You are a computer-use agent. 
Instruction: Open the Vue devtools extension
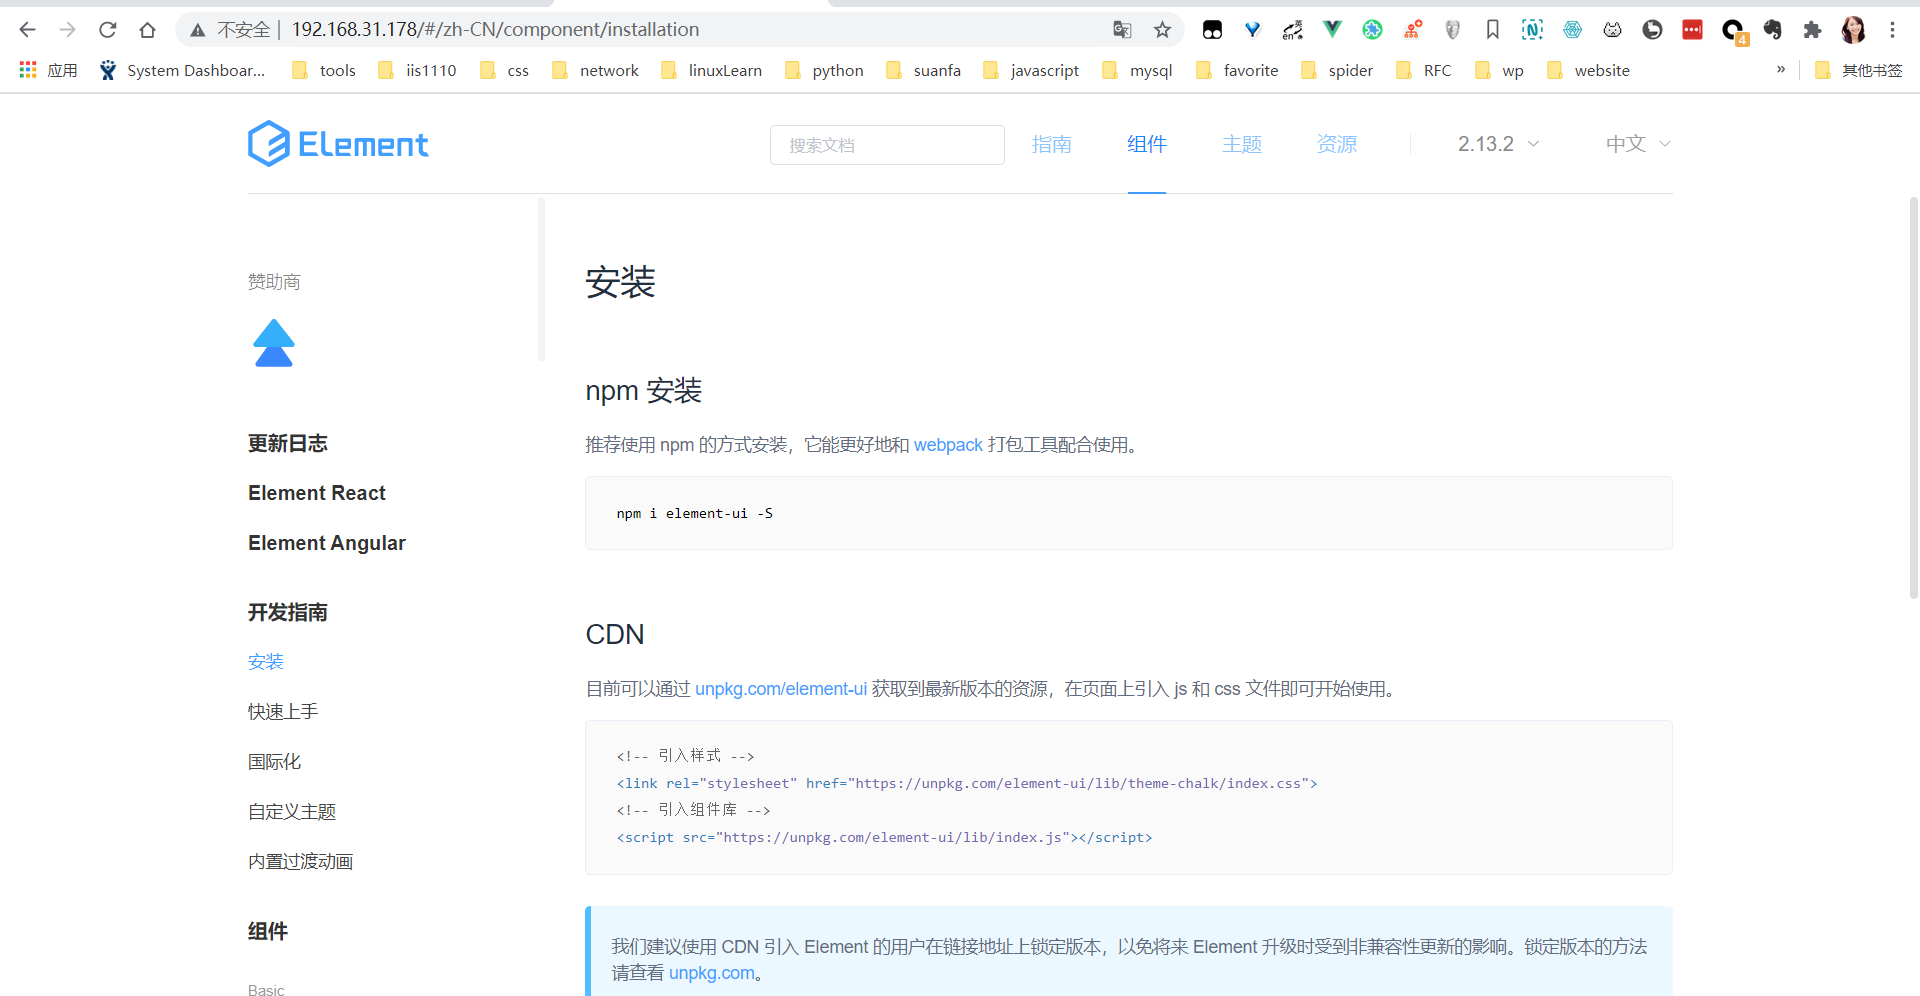pyautogui.click(x=1332, y=30)
